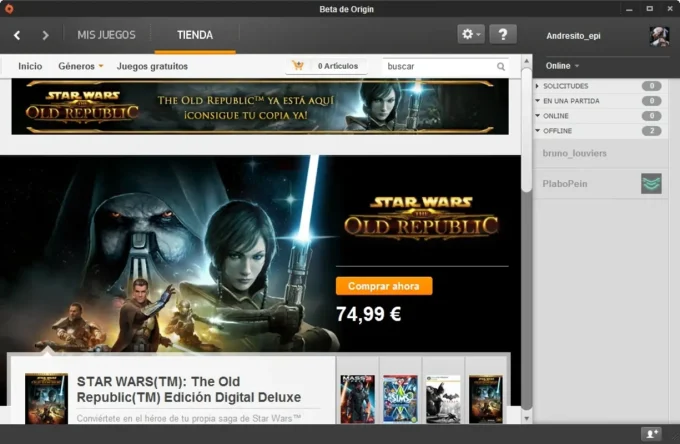Open the Géneros dropdown menu
This screenshot has width=680, height=444.
tap(80, 66)
